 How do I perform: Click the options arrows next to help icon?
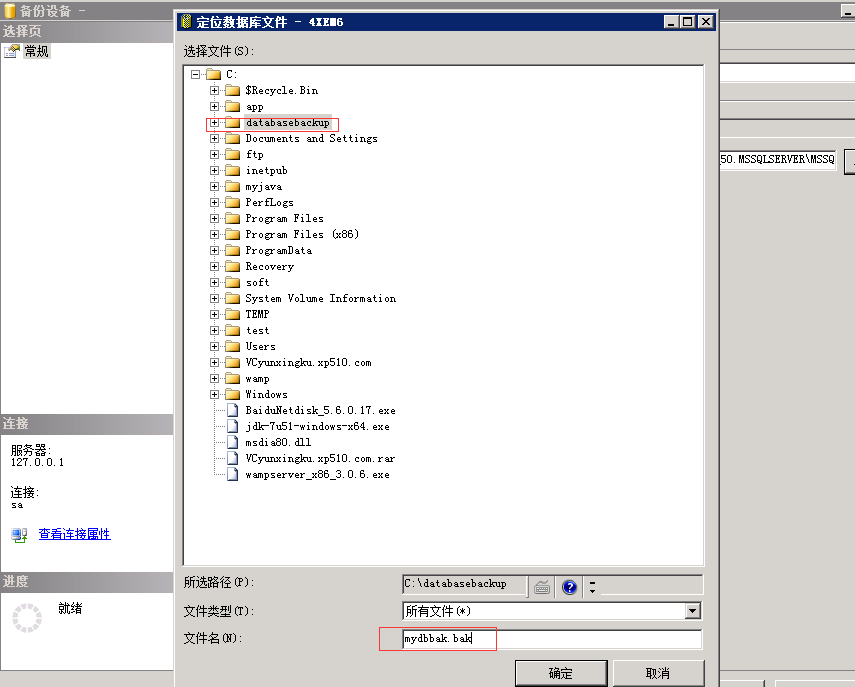pyautogui.click(x=592, y=587)
